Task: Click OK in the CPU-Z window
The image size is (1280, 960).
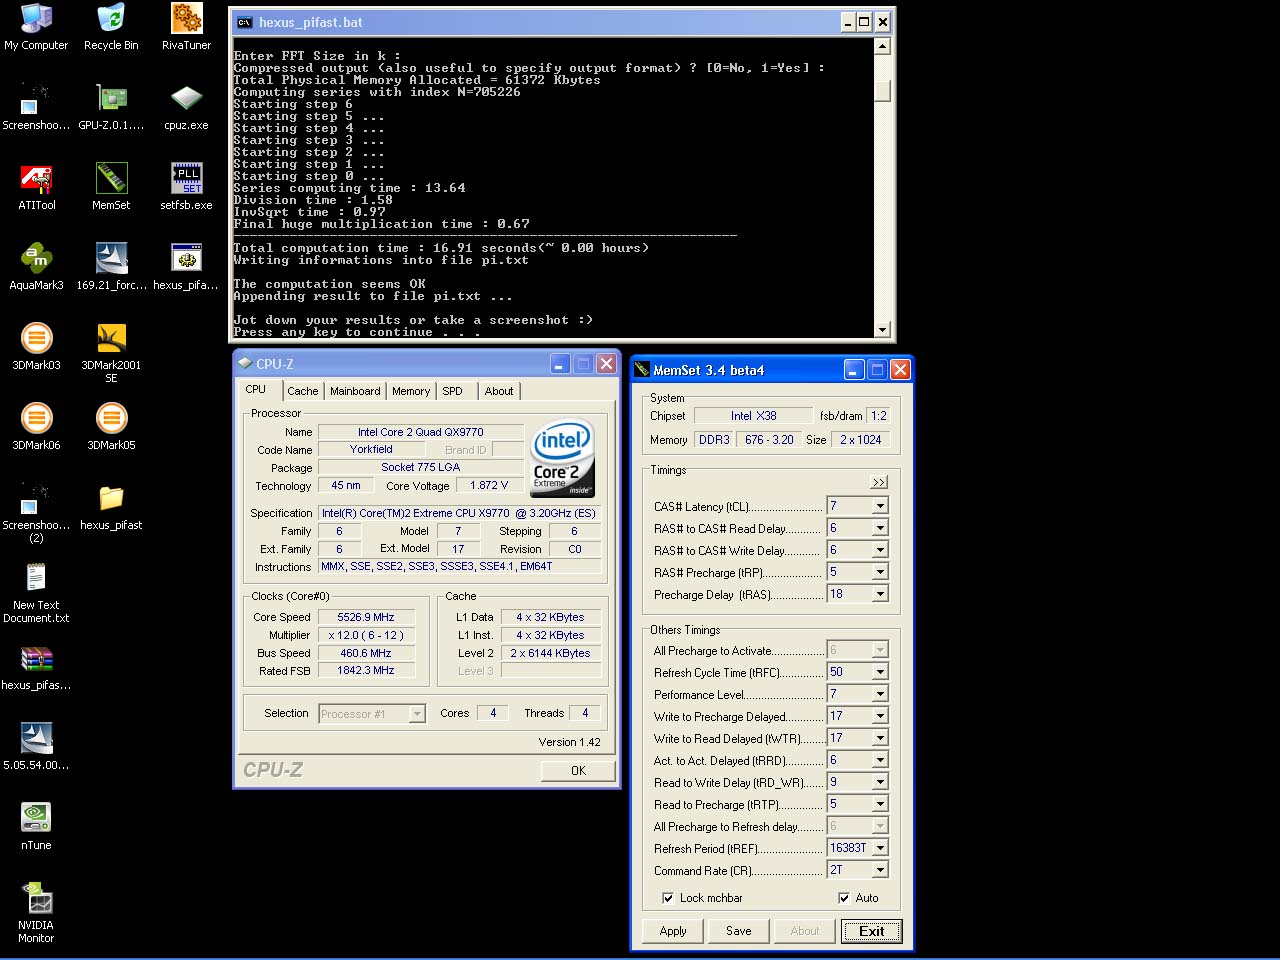Action: (578, 770)
